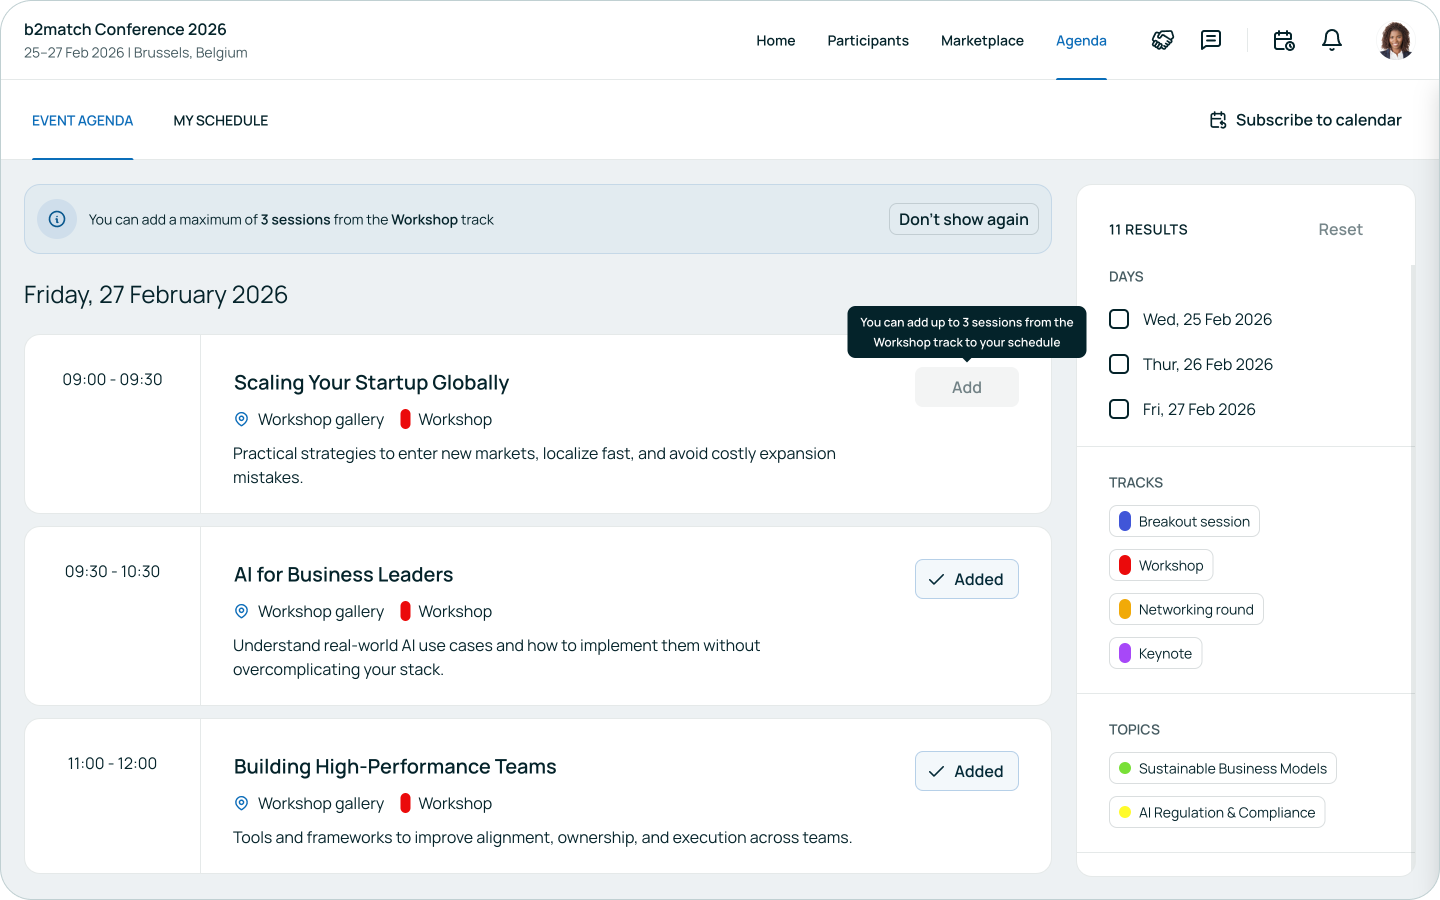Click the info icon in Workshop banner
1440x900 pixels.
57,219
